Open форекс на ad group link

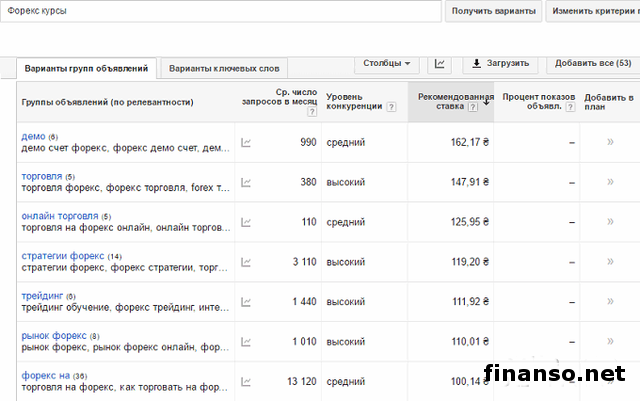45,376
